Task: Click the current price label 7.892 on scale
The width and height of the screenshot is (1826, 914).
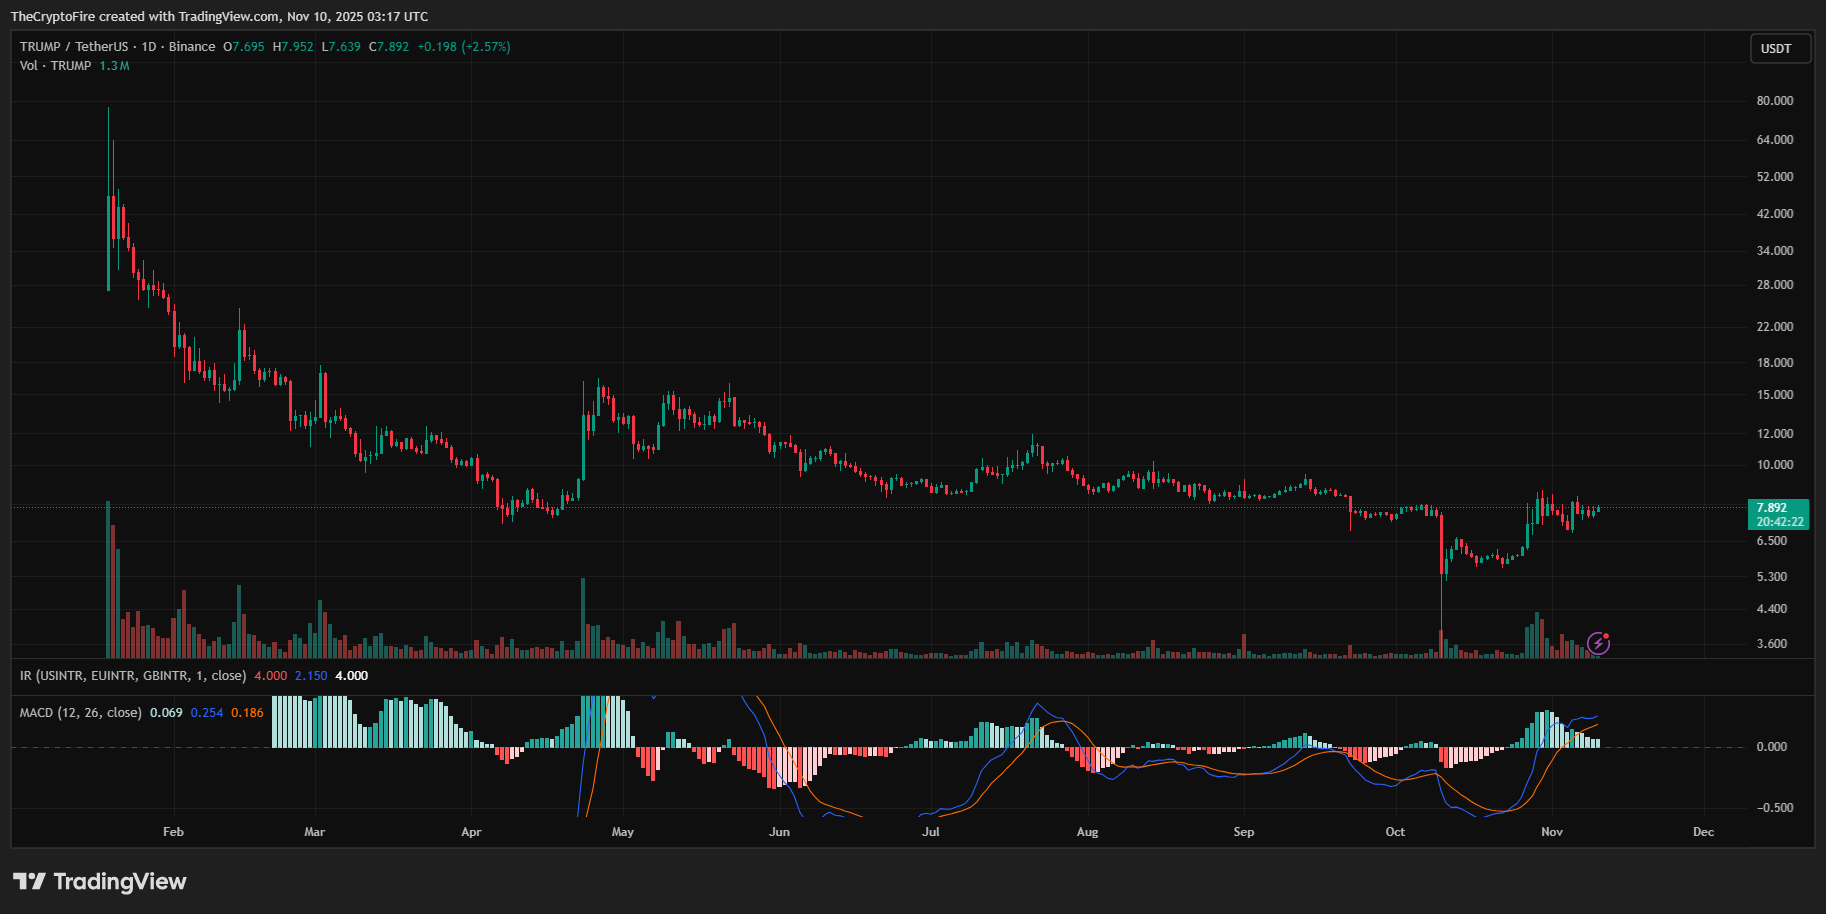Action: 1771,508
